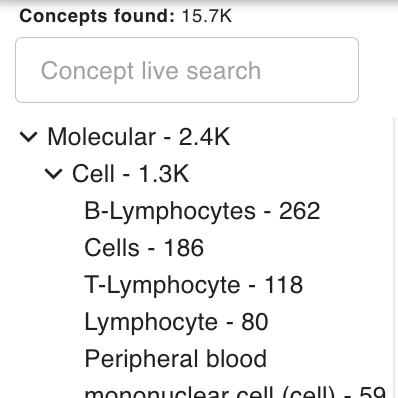
Task: Select the Molecular tree node label
Action: (x=102, y=137)
